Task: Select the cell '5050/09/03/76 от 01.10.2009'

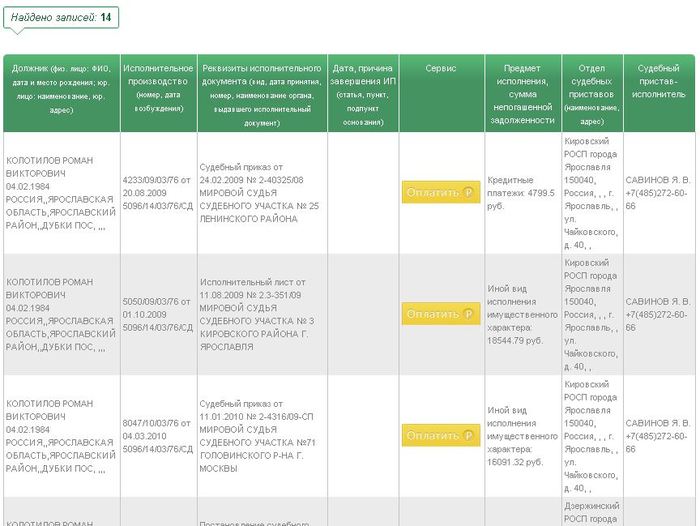Action: tap(158, 314)
